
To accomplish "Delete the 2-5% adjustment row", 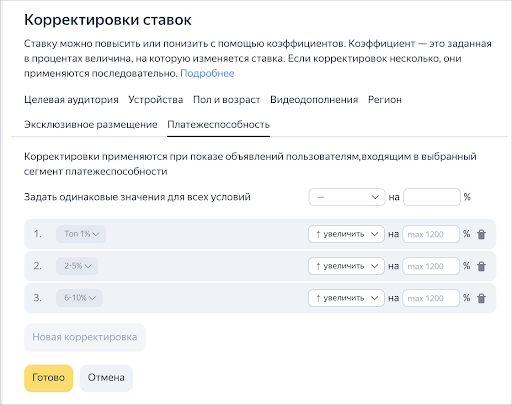I will click(481, 266).
